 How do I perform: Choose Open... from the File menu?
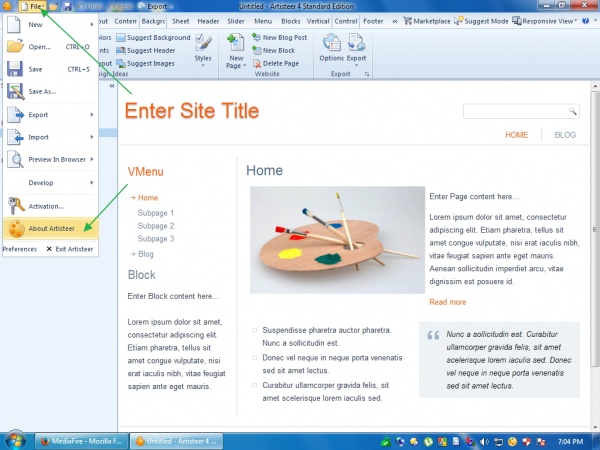coord(51,47)
